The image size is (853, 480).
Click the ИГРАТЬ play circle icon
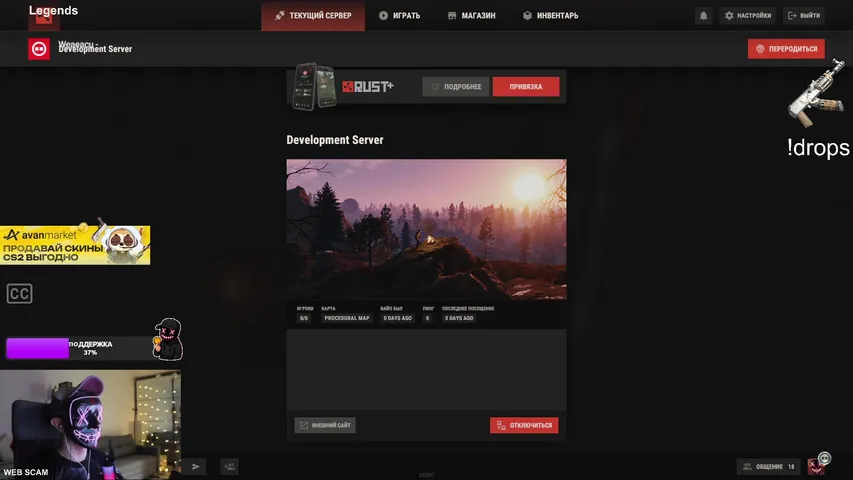point(384,15)
